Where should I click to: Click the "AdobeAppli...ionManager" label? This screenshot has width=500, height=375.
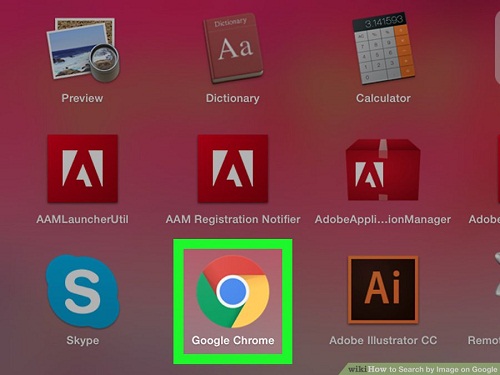[x=383, y=219]
